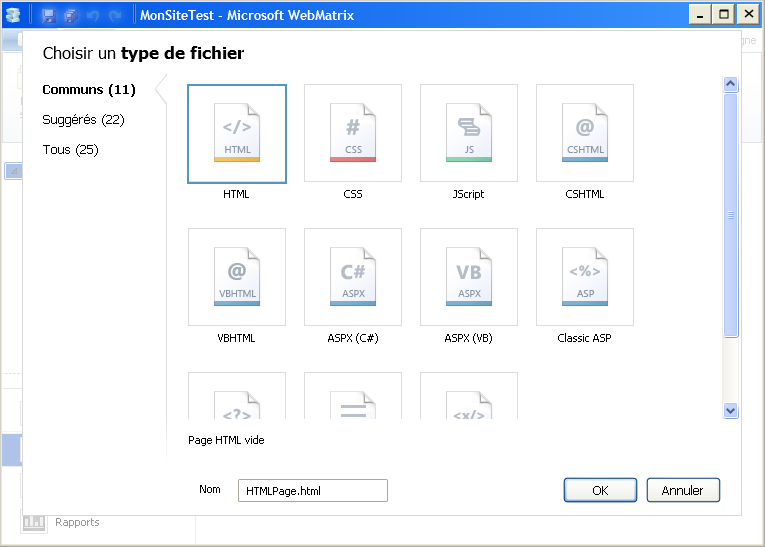
Task: Pick the ASPX (VB) file type
Action: [469, 277]
